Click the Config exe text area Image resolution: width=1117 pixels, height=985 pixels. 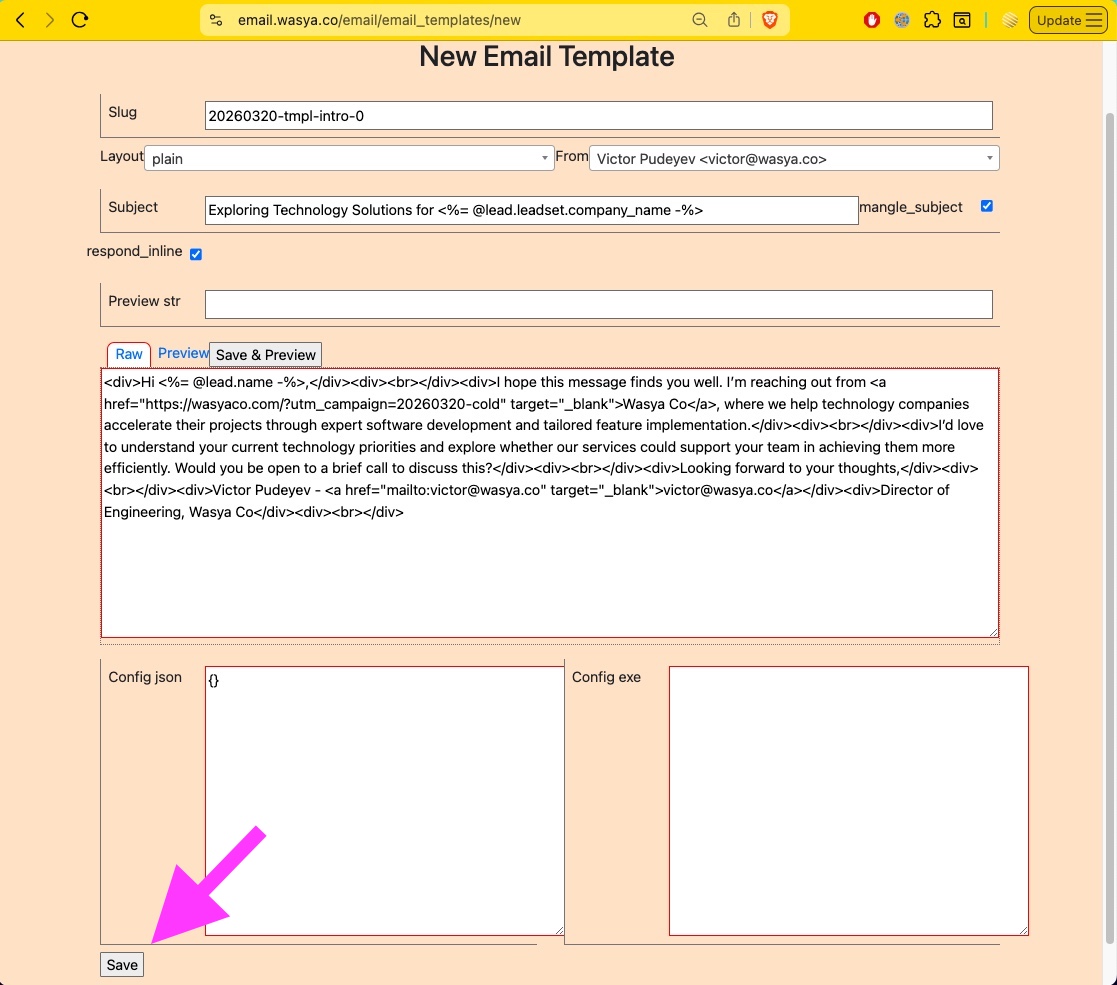click(848, 800)
